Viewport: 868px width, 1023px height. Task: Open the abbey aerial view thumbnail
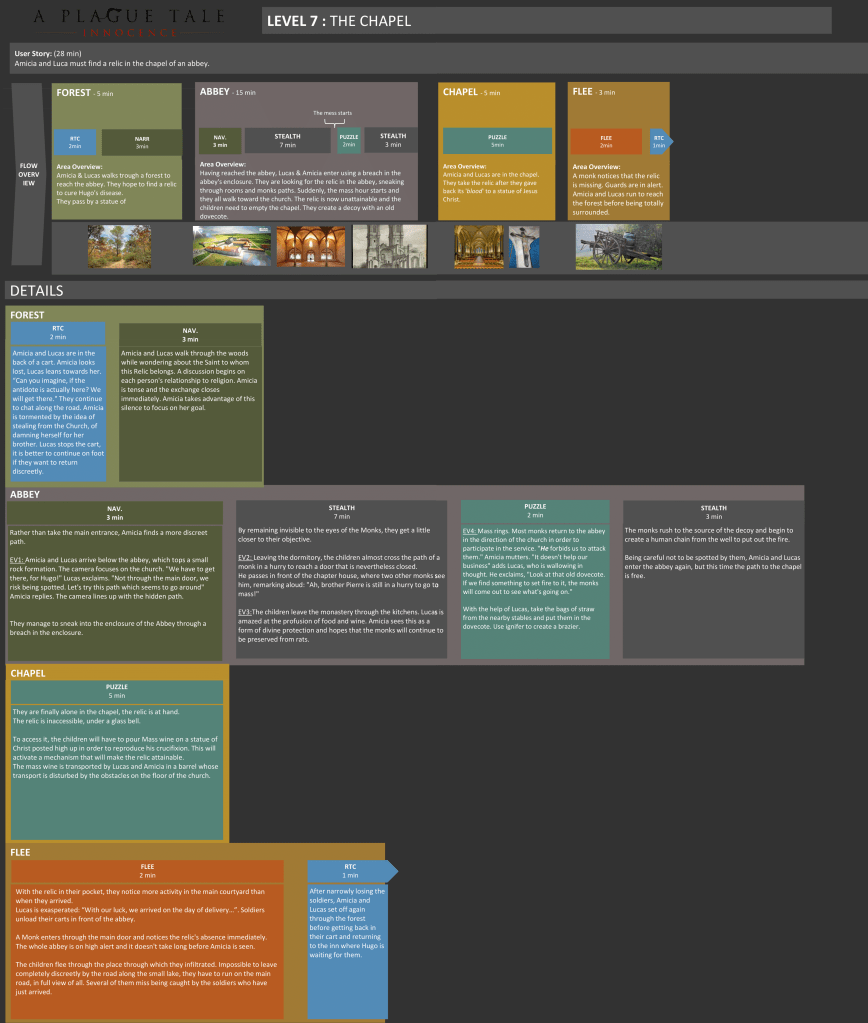[x=231, y=246]
